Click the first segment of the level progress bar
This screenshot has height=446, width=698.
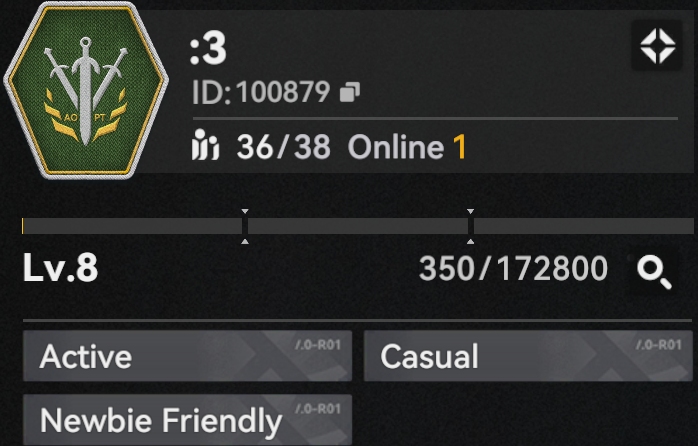132,226
